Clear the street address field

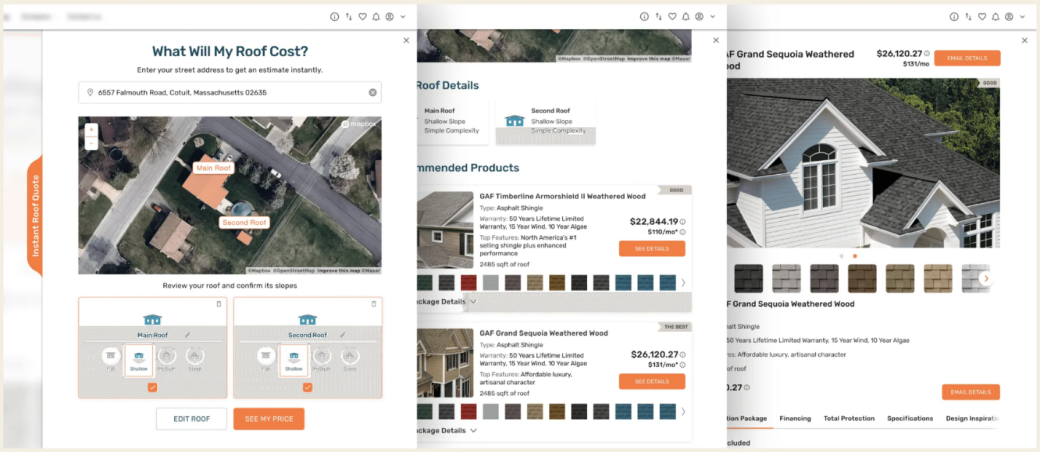(372, 93)
